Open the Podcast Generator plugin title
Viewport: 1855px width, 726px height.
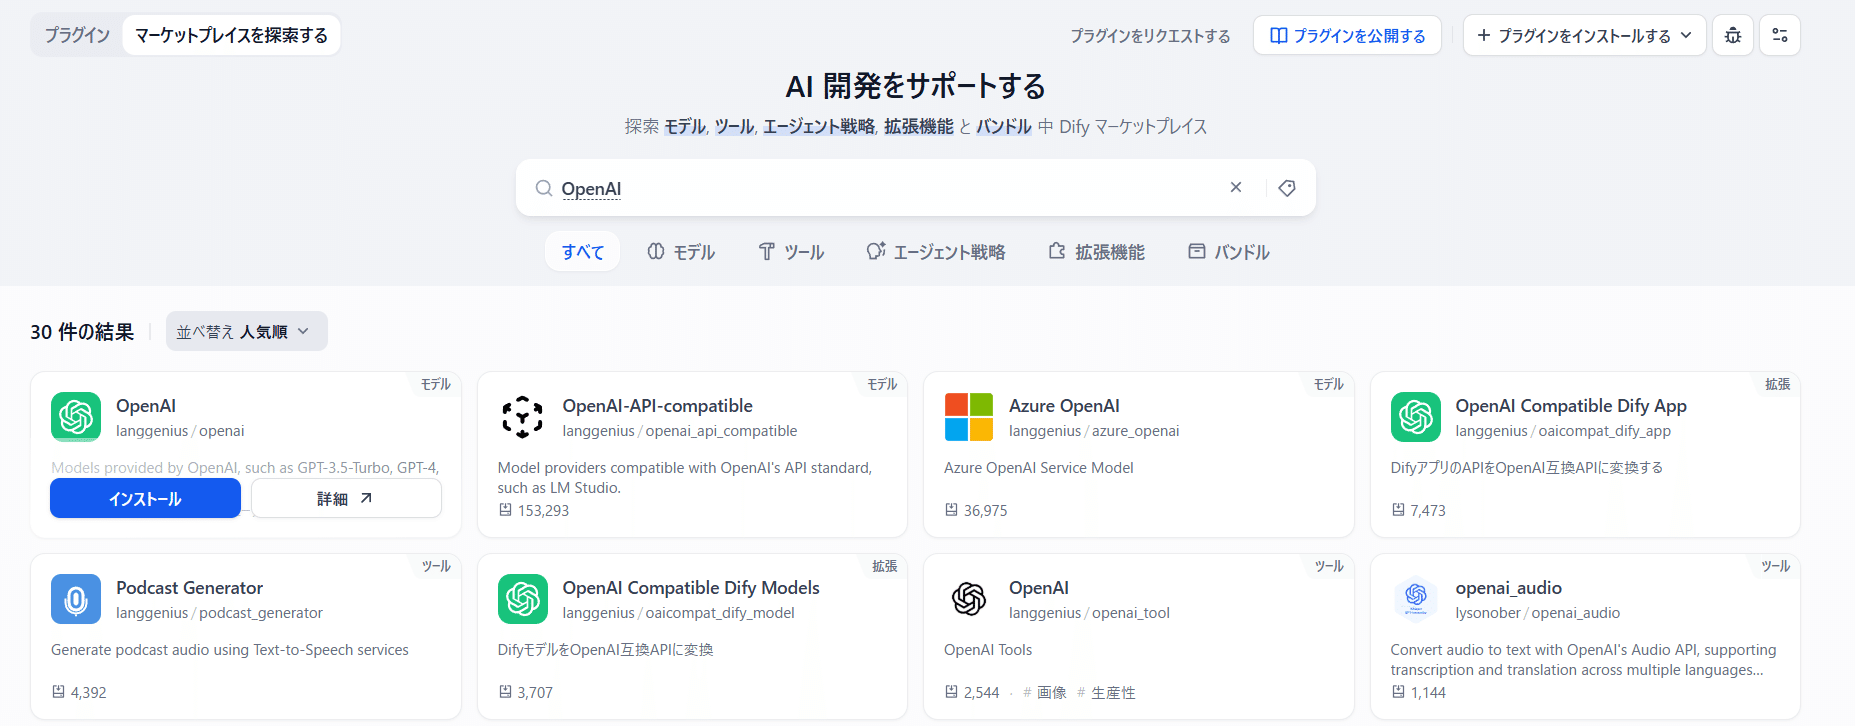[x=189, y=588]
